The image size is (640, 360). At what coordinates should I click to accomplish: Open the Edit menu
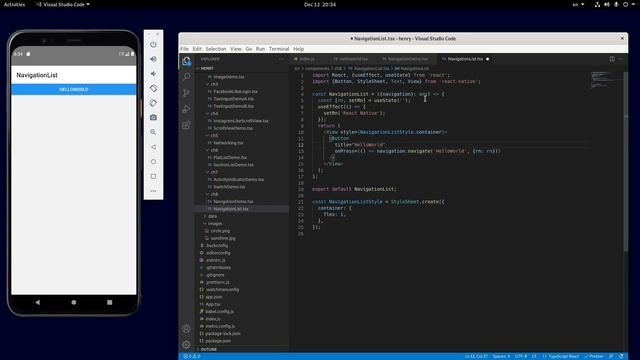coord(197,49)
